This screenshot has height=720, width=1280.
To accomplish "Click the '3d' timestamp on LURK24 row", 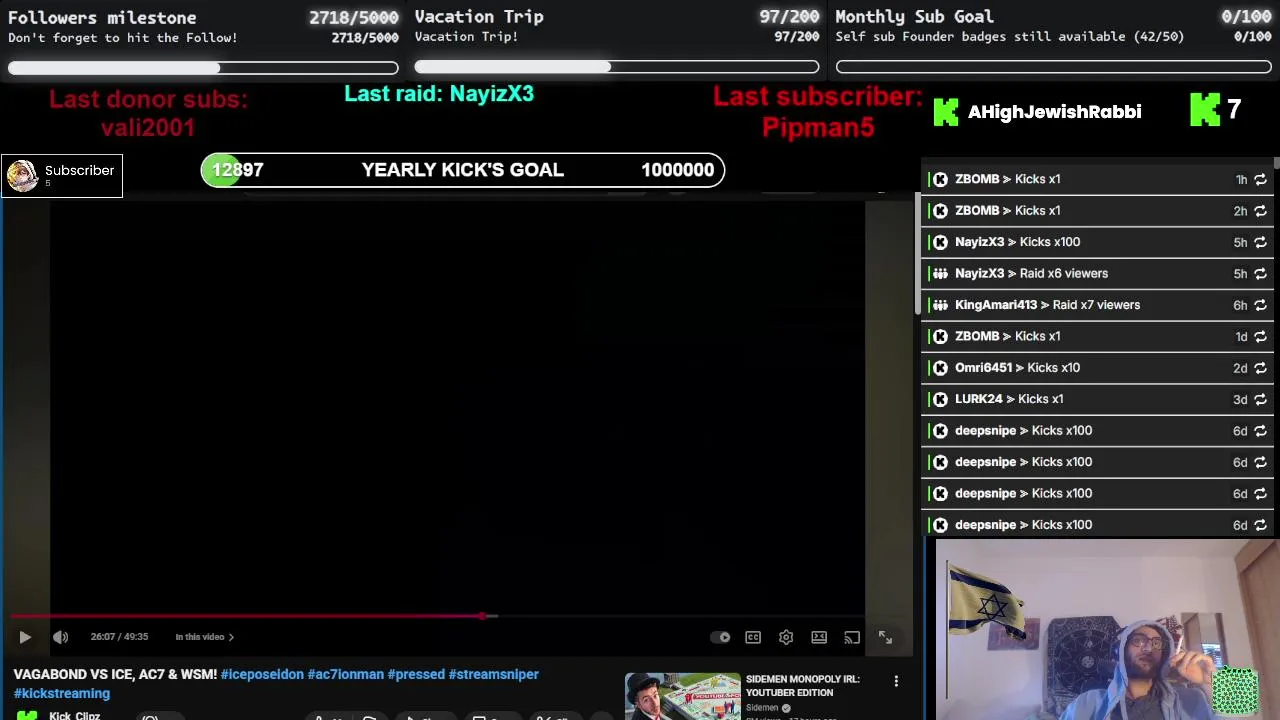I will 1240,399.
